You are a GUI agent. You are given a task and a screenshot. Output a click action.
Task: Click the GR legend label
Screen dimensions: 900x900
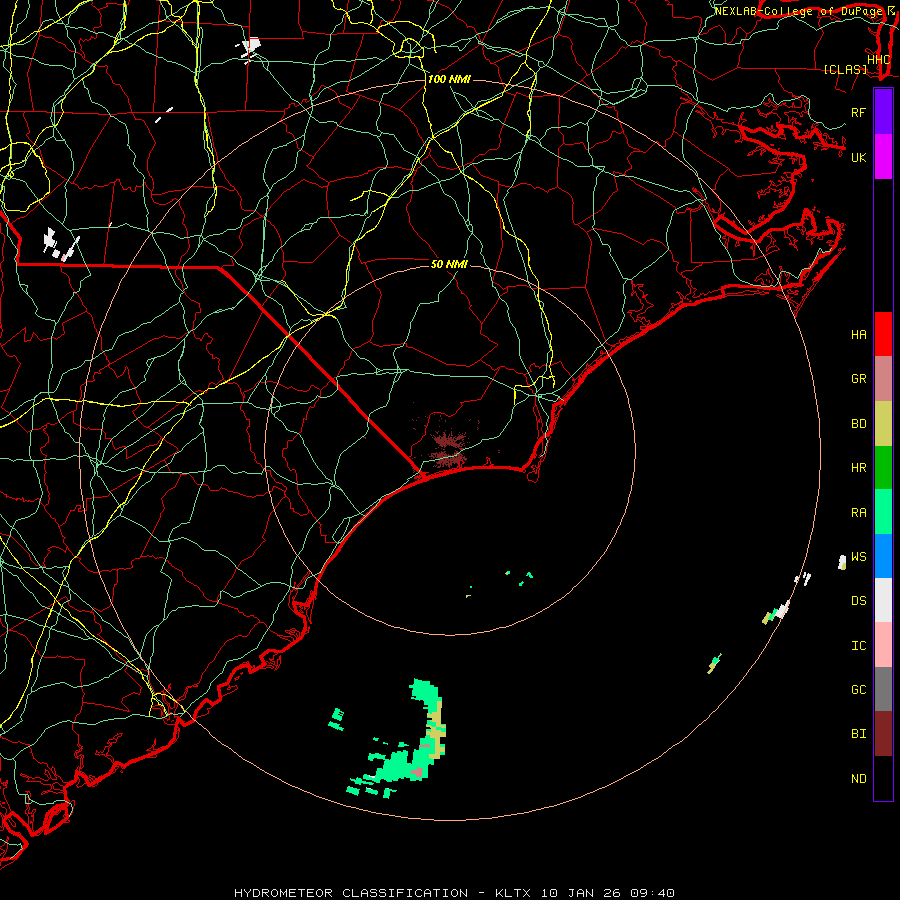click(x=859, y=379)
